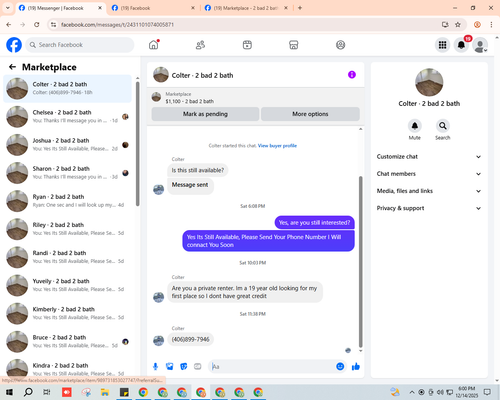Viewport: 500px width, 400px height.
Task: Expand Privacy & support section
Action: coord(429,208)
